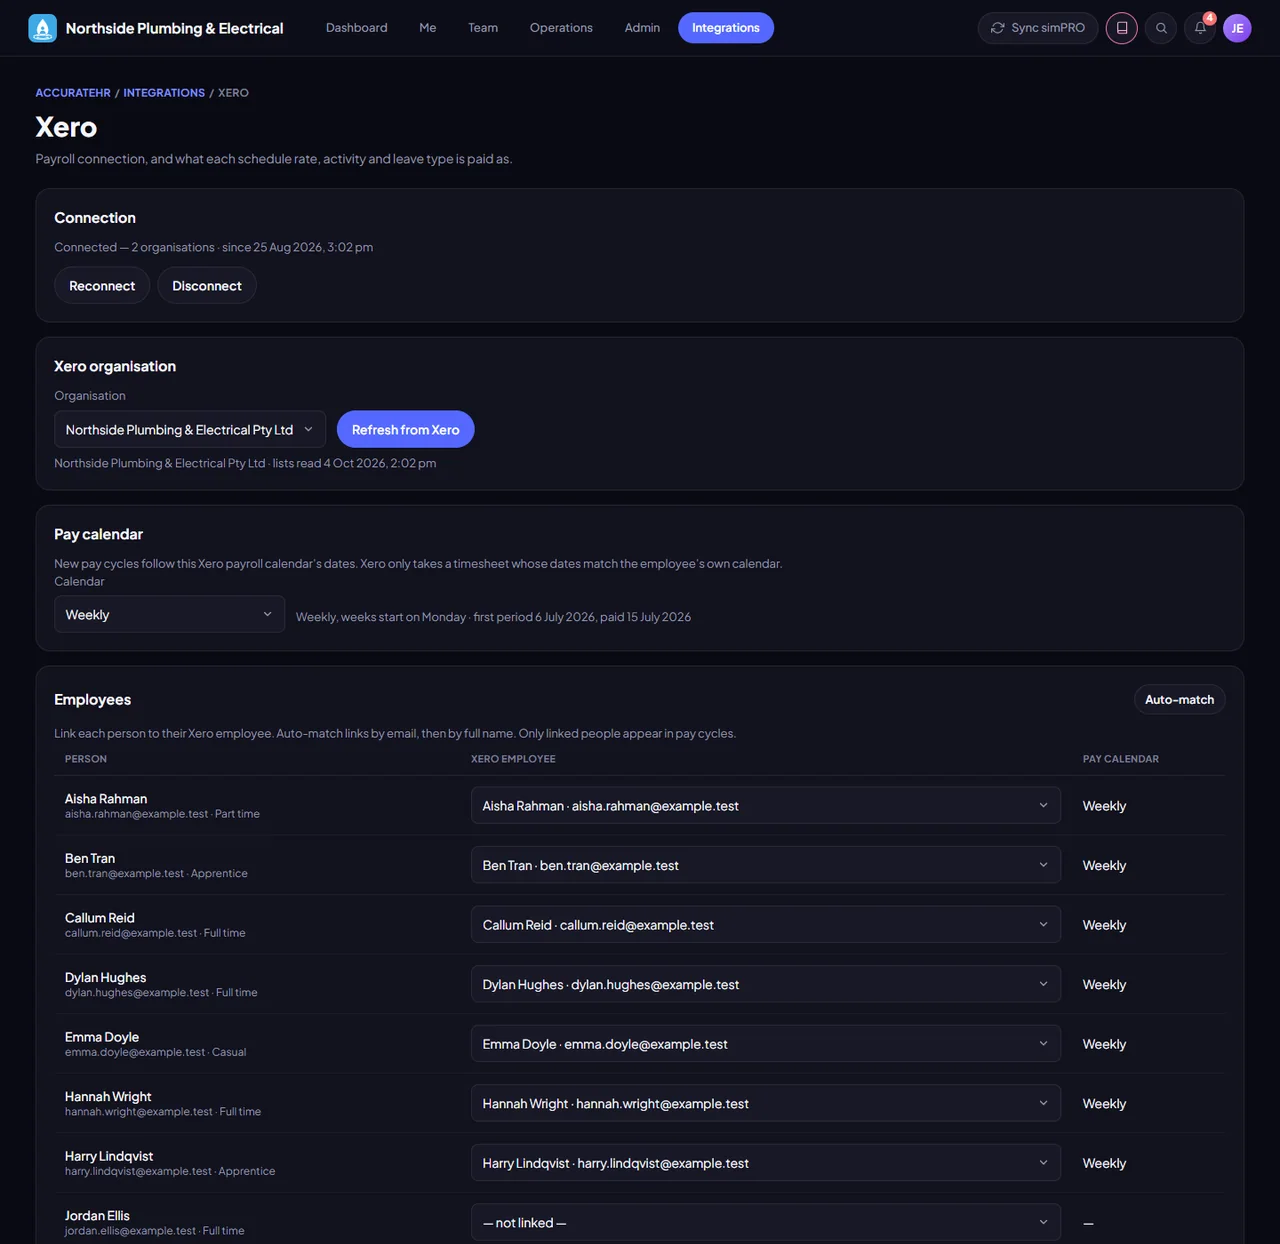Open the Me nav item
The width and height of the screenshot is (1280, 1244).
point(428,28)
